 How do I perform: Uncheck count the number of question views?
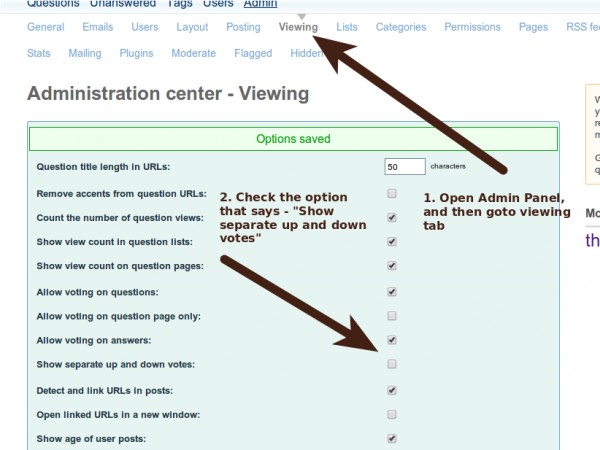click(392, 217)
